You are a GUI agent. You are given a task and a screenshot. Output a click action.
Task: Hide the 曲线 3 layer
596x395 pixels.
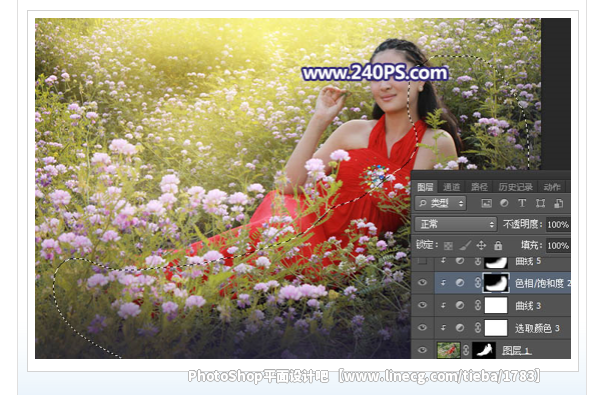coord(422,305)
